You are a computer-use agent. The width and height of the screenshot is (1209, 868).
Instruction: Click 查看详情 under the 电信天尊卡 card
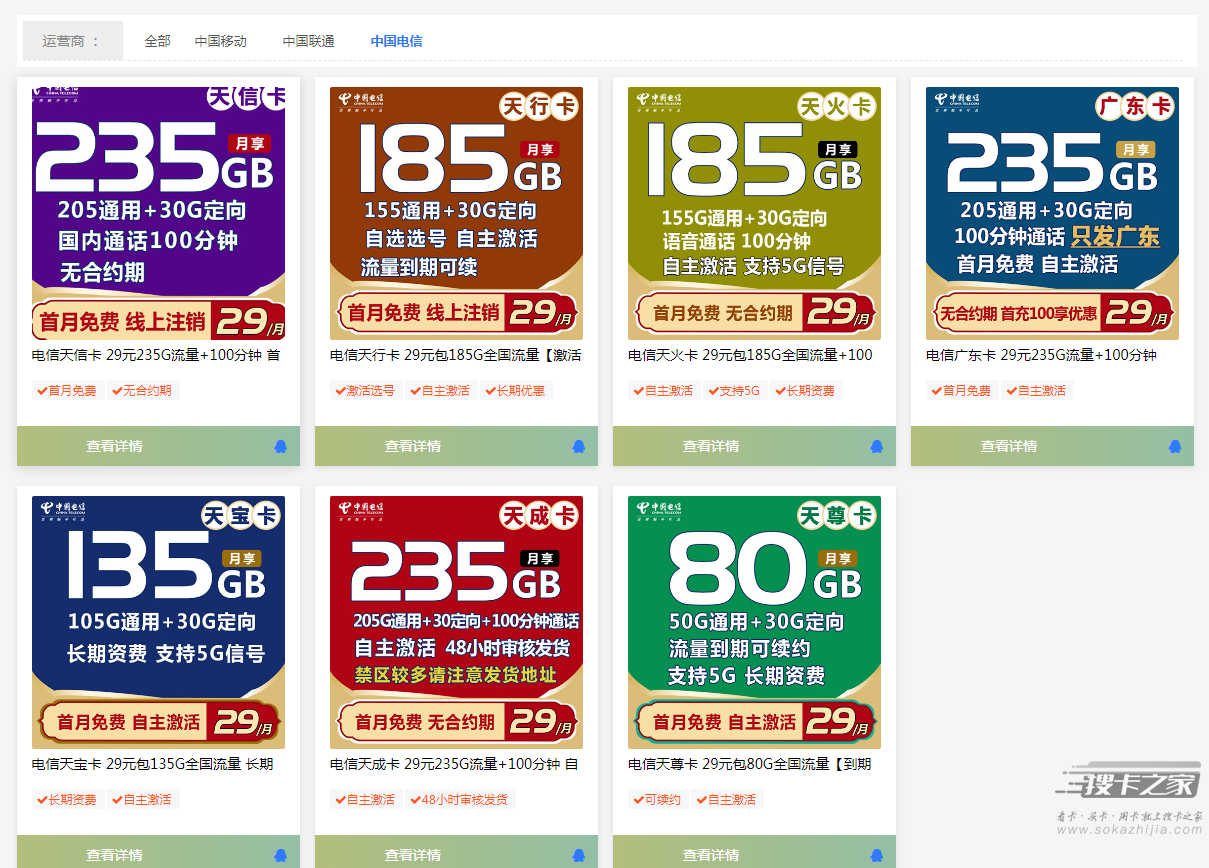[x=711, y=855]
